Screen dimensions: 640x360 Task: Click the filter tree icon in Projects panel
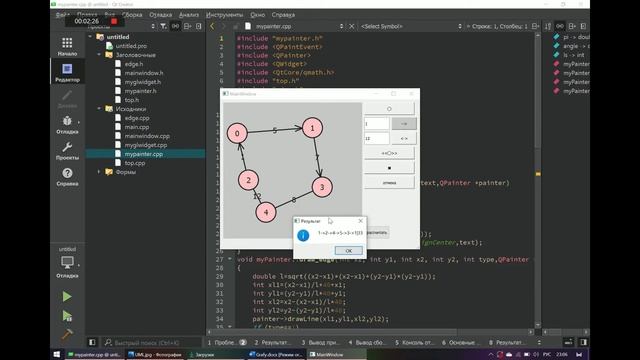(x=163, y=26)
